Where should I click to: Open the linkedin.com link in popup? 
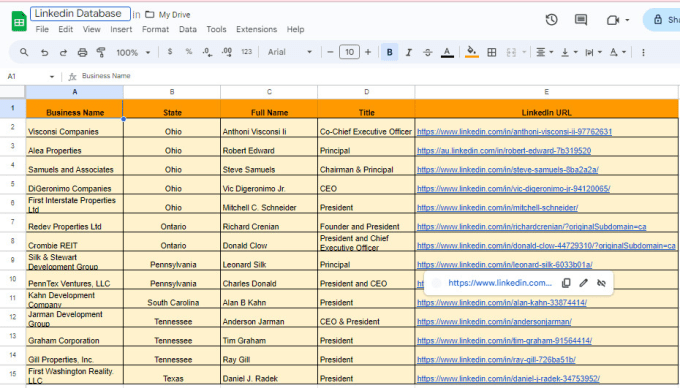pyautogui.click(x=500, y=283)
